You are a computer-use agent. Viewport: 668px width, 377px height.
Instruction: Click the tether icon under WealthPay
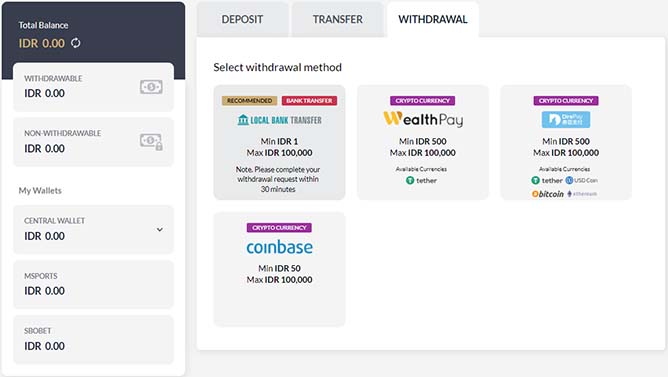pos(410,180)
